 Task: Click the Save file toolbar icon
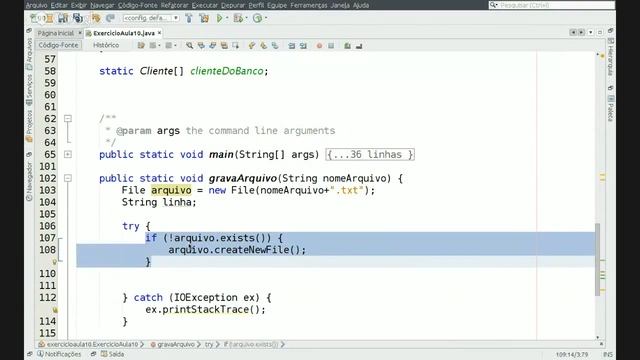(63, 18)
